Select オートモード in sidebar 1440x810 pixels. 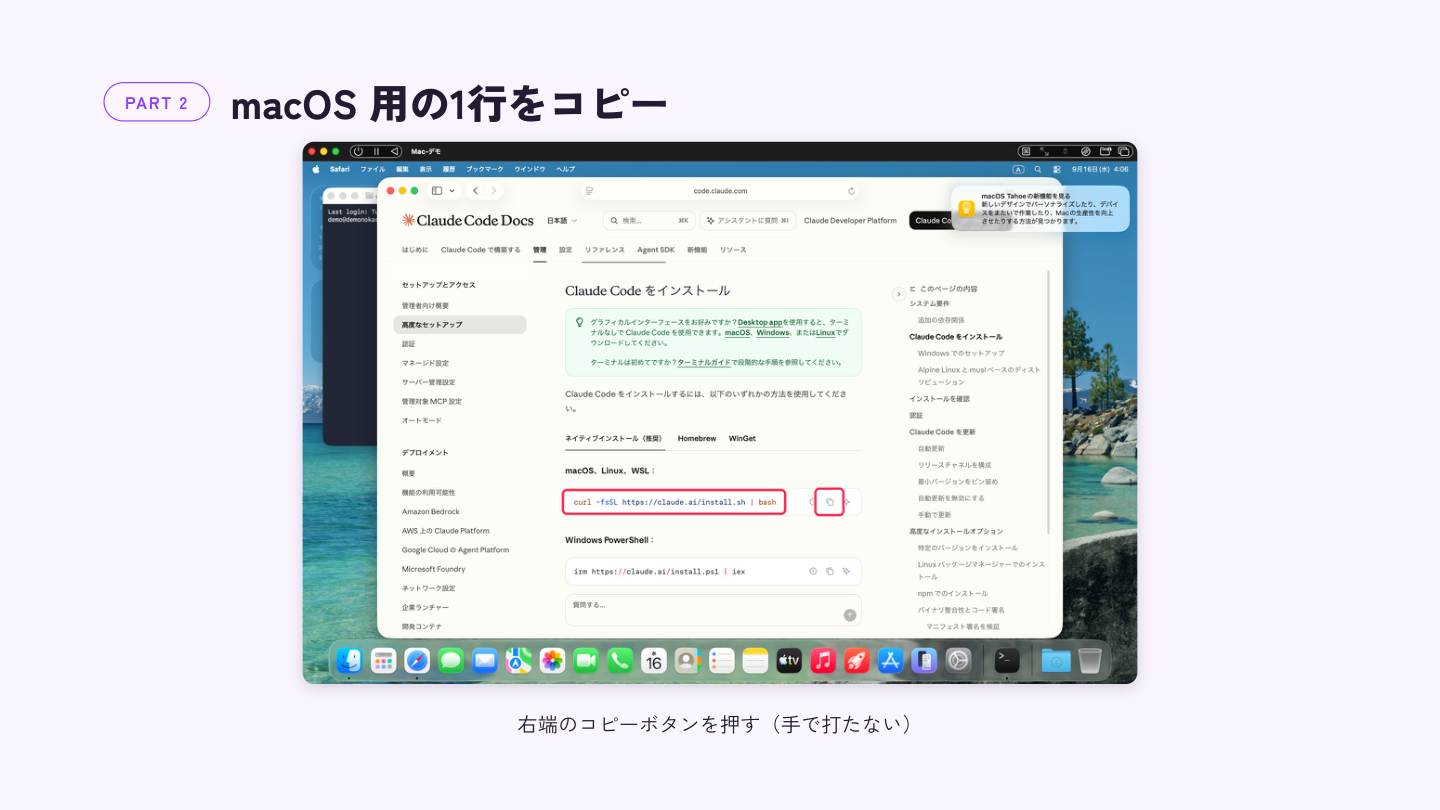coord(422,421)
